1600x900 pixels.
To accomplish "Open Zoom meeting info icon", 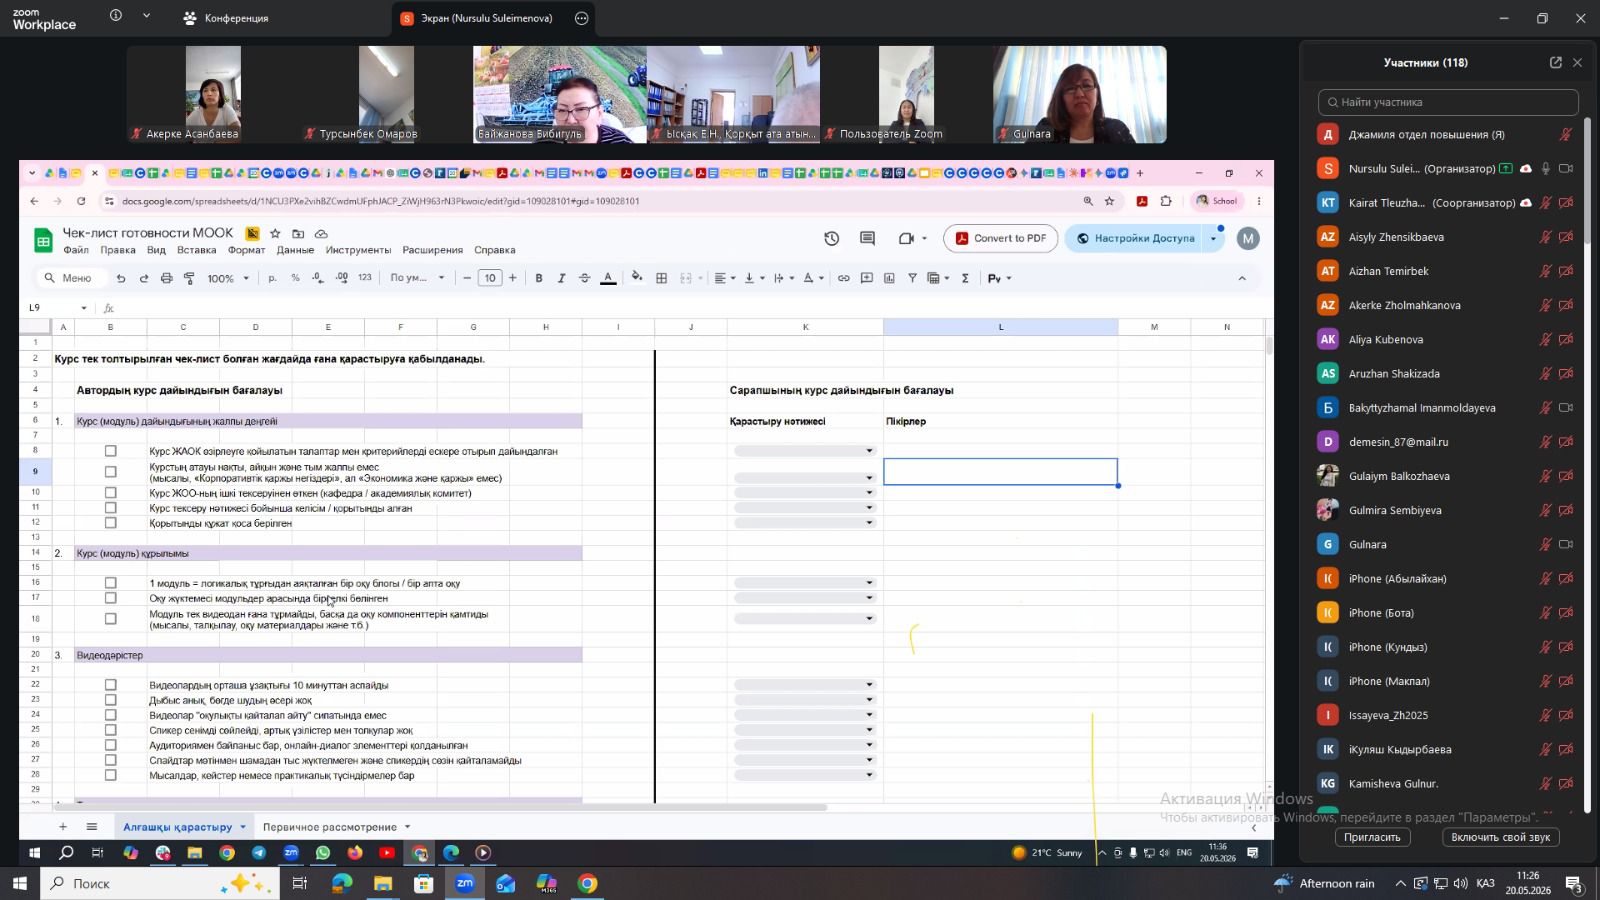I will 116,16.
